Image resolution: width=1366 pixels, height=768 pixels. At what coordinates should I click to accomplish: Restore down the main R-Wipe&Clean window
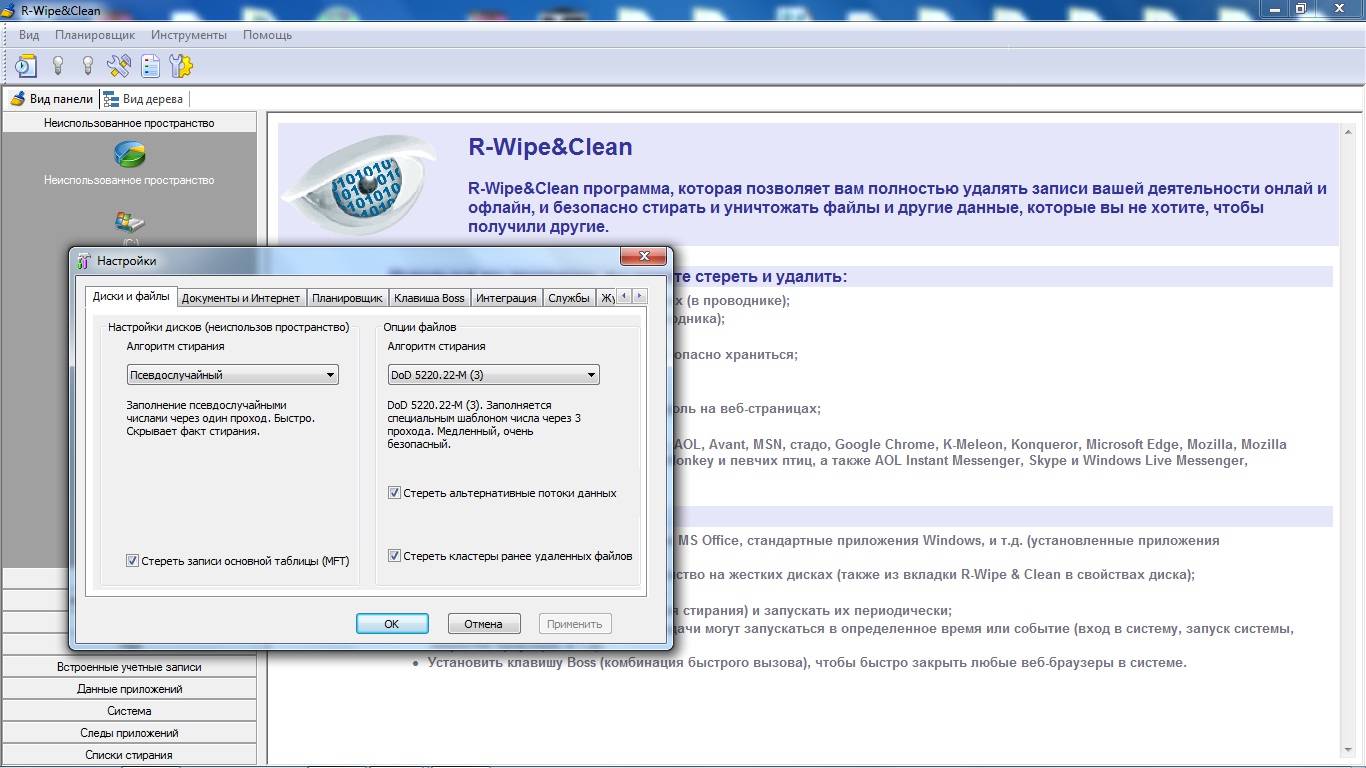1300,9
